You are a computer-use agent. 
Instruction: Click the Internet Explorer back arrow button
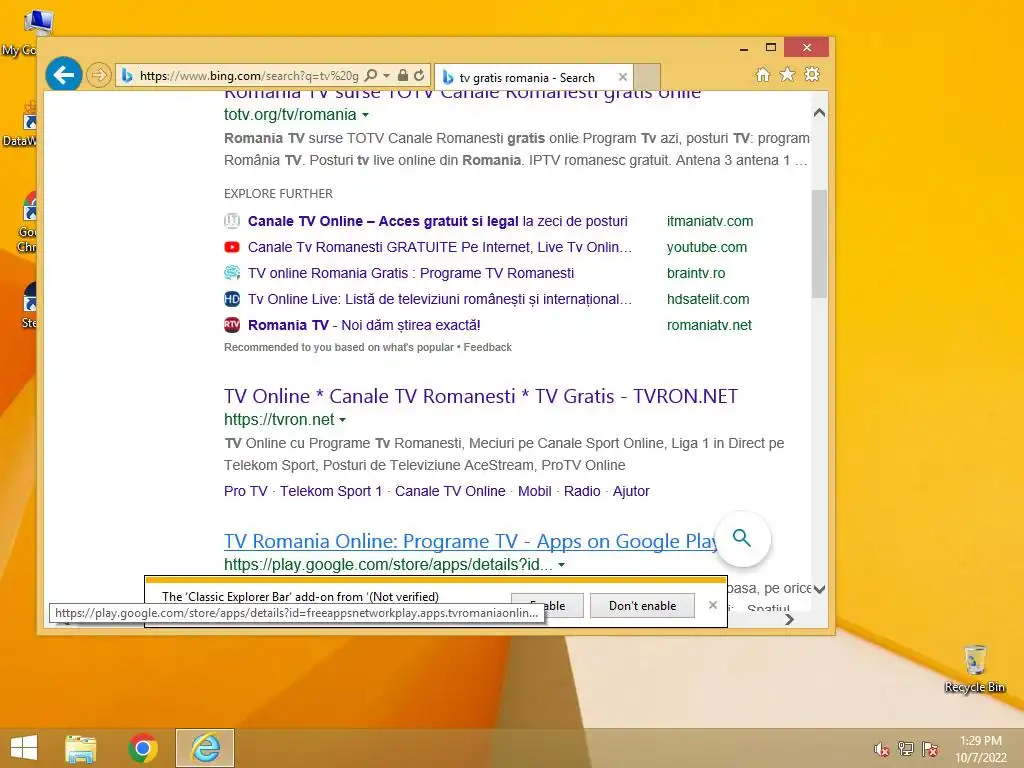coord(63,75)
